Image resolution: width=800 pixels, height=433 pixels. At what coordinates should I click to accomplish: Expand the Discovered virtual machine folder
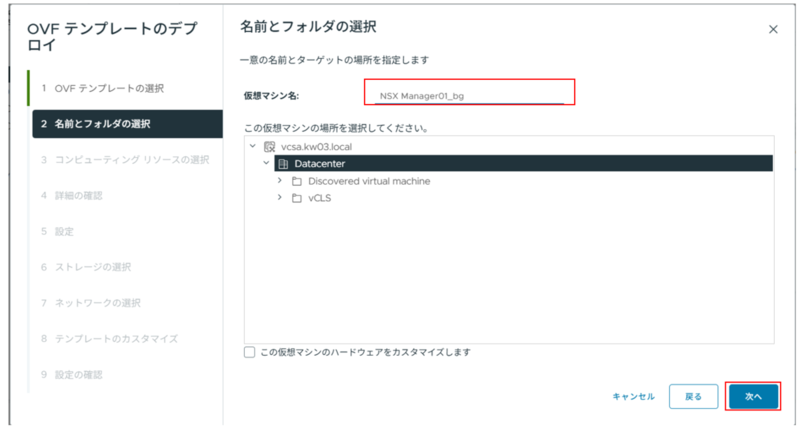click(280, 181)
